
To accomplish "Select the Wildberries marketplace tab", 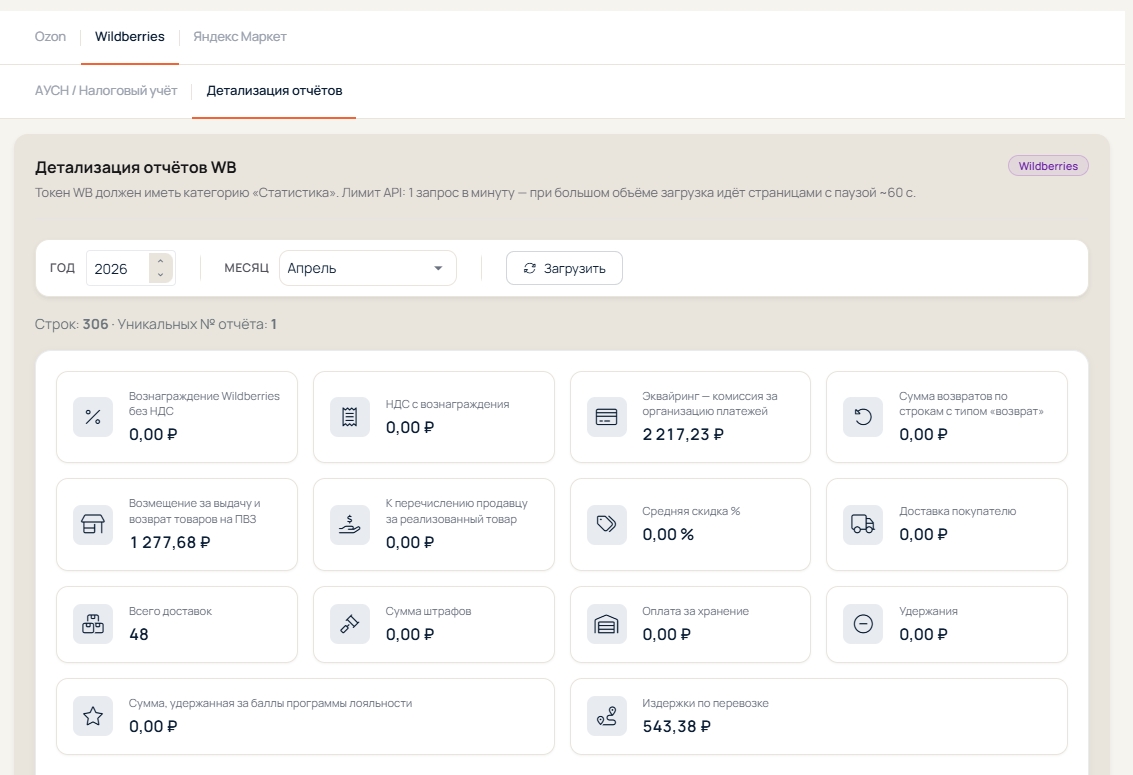I will [x=129, y=36].
